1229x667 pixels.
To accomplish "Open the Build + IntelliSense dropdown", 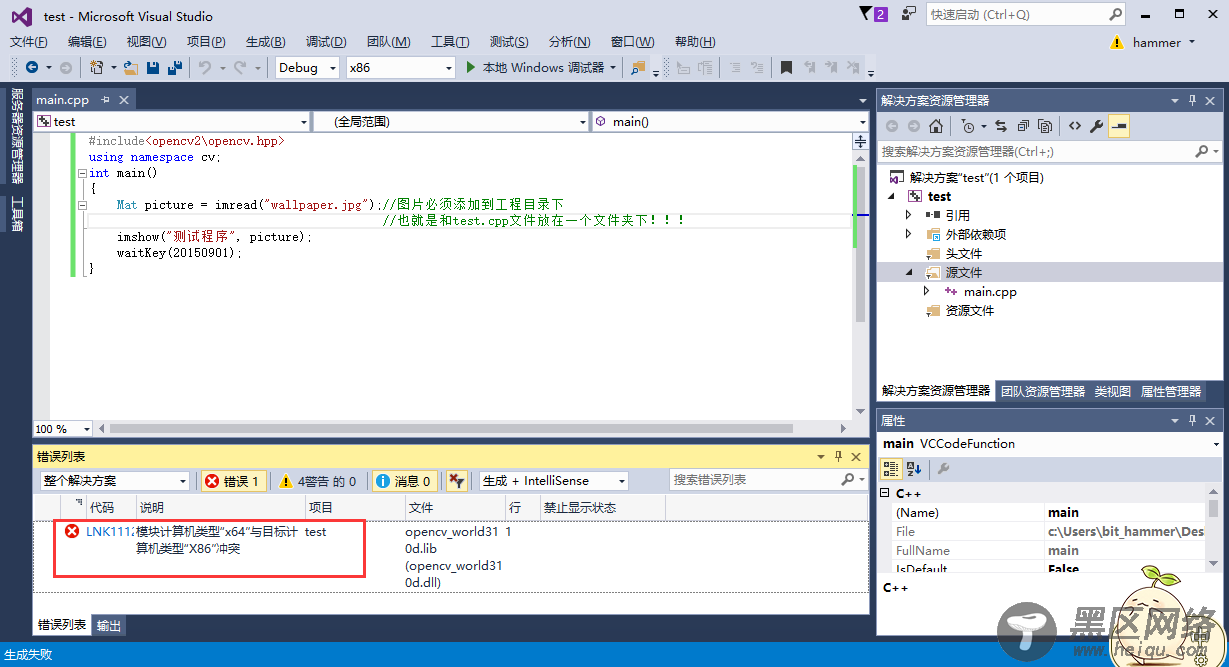I will [554, 481].
